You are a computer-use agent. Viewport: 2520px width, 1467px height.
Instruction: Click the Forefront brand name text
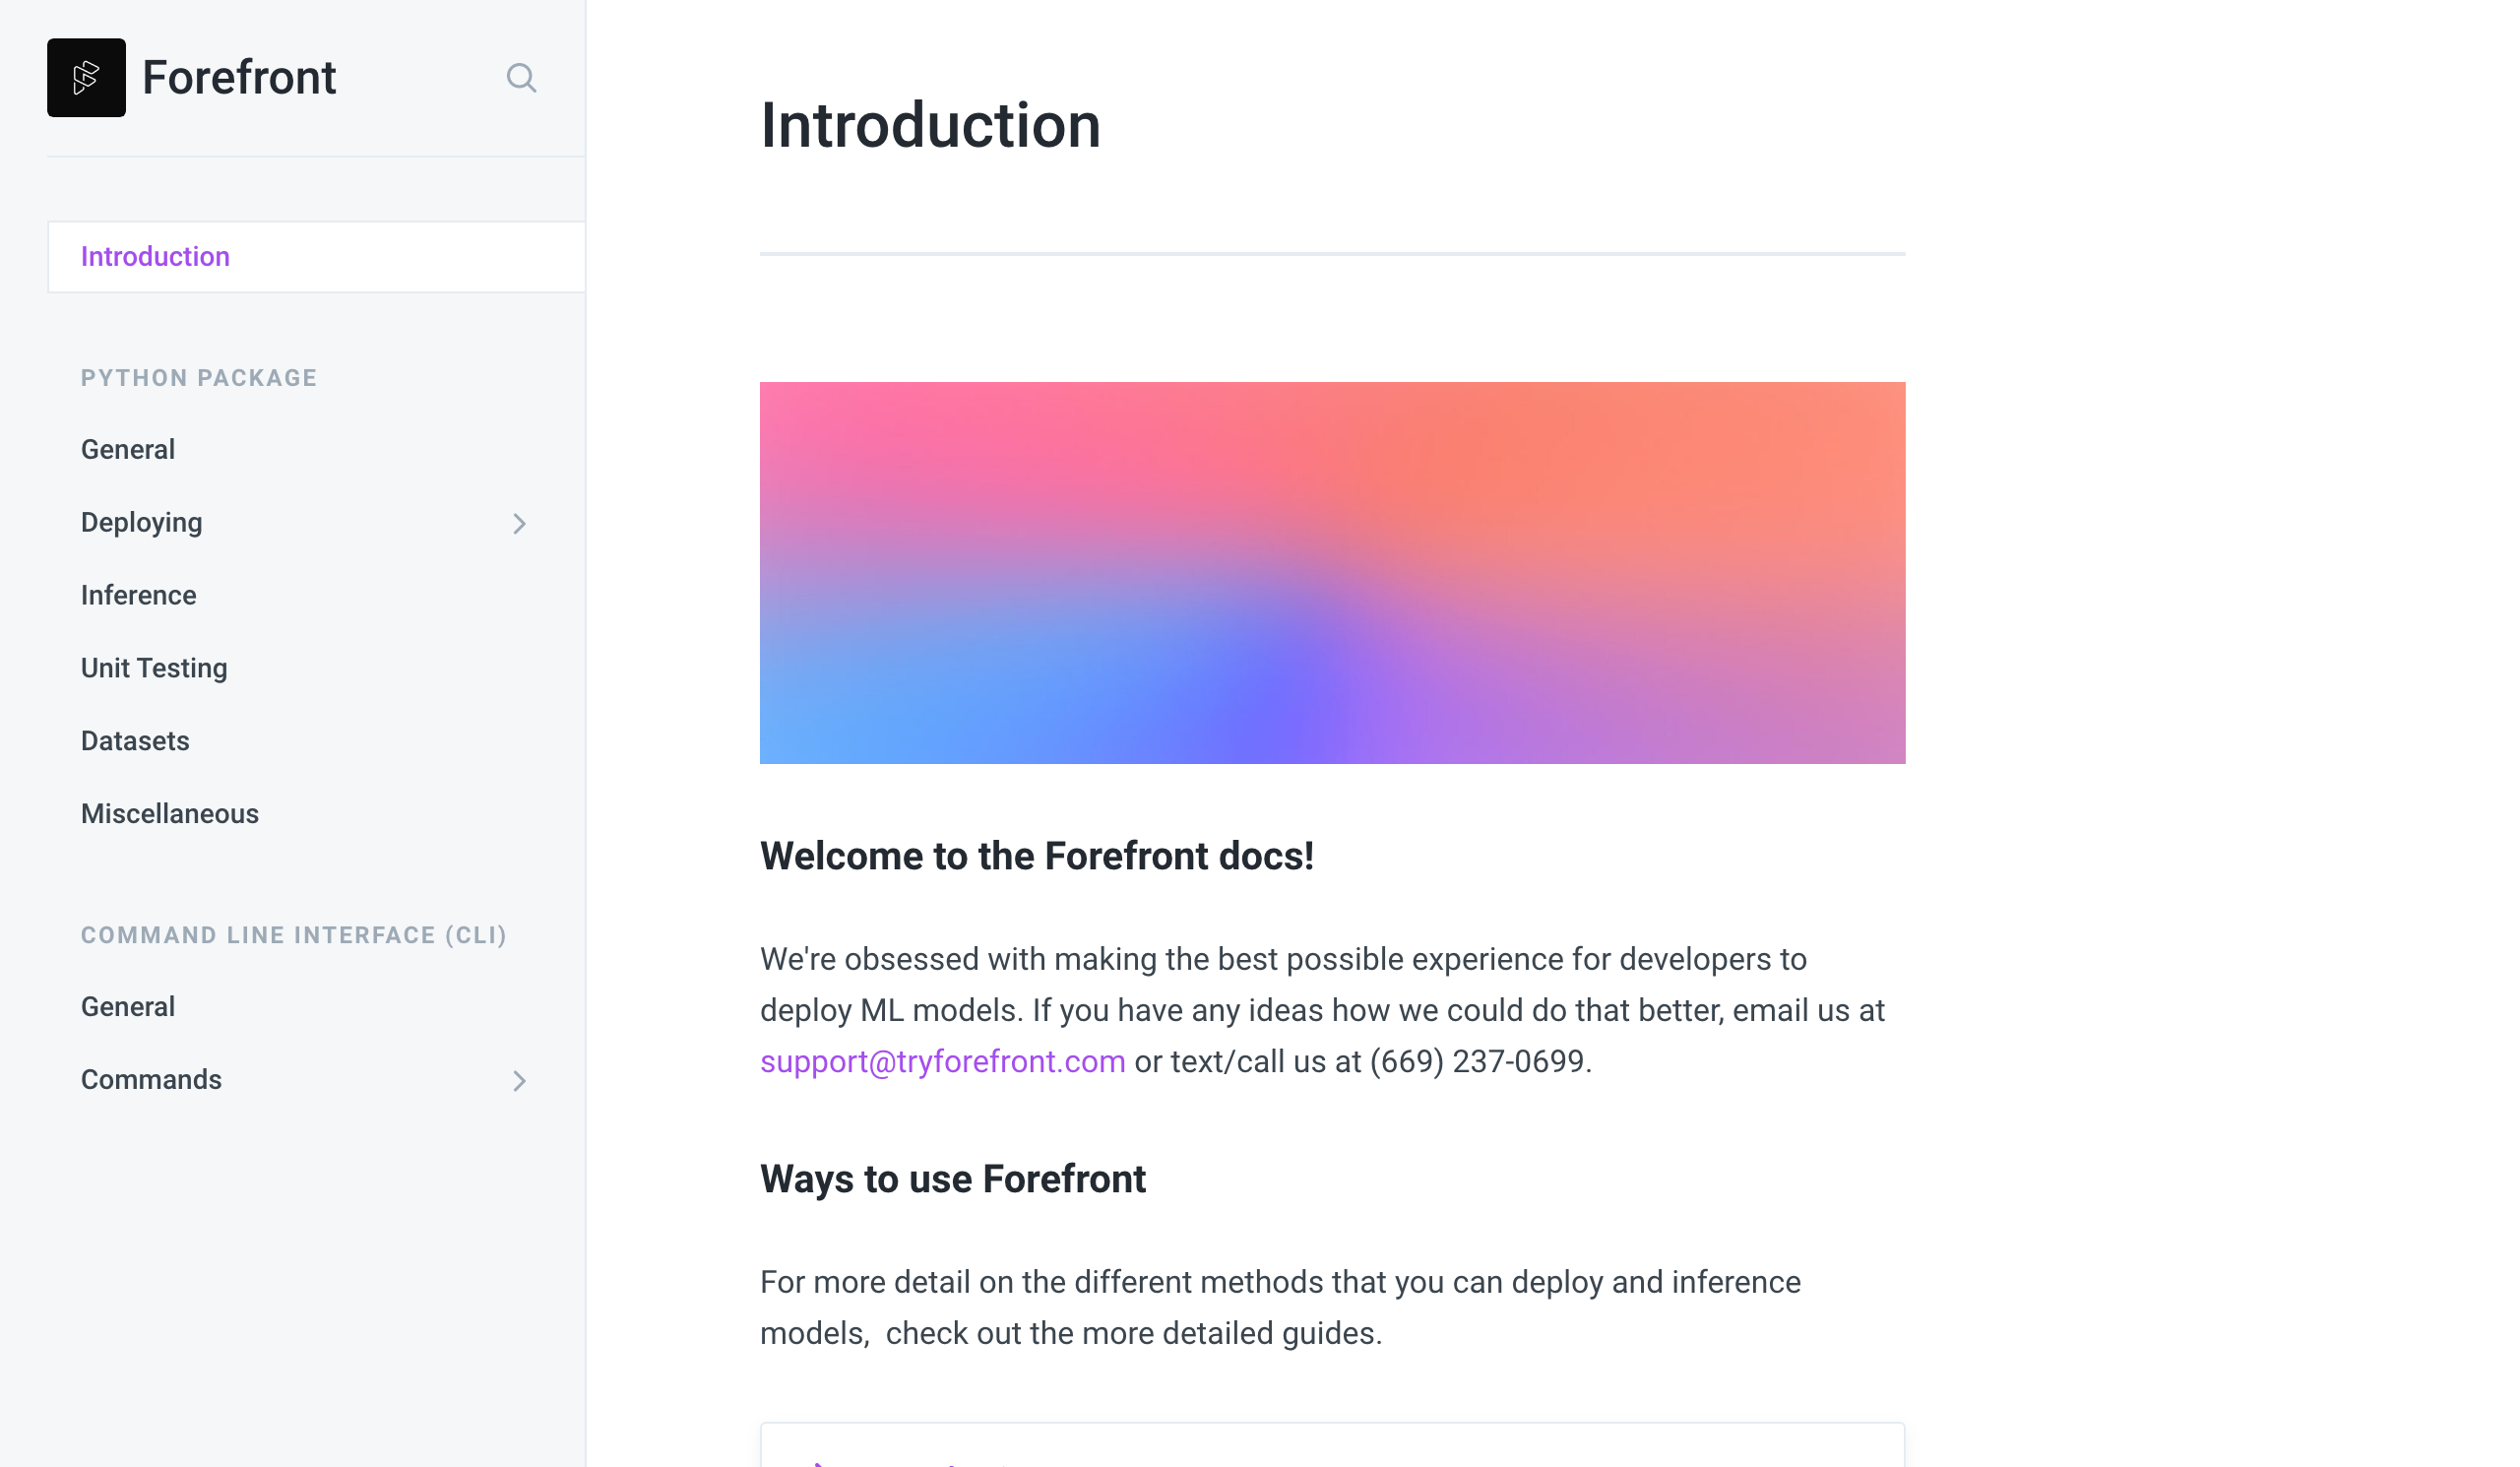(x=239, y=78)
